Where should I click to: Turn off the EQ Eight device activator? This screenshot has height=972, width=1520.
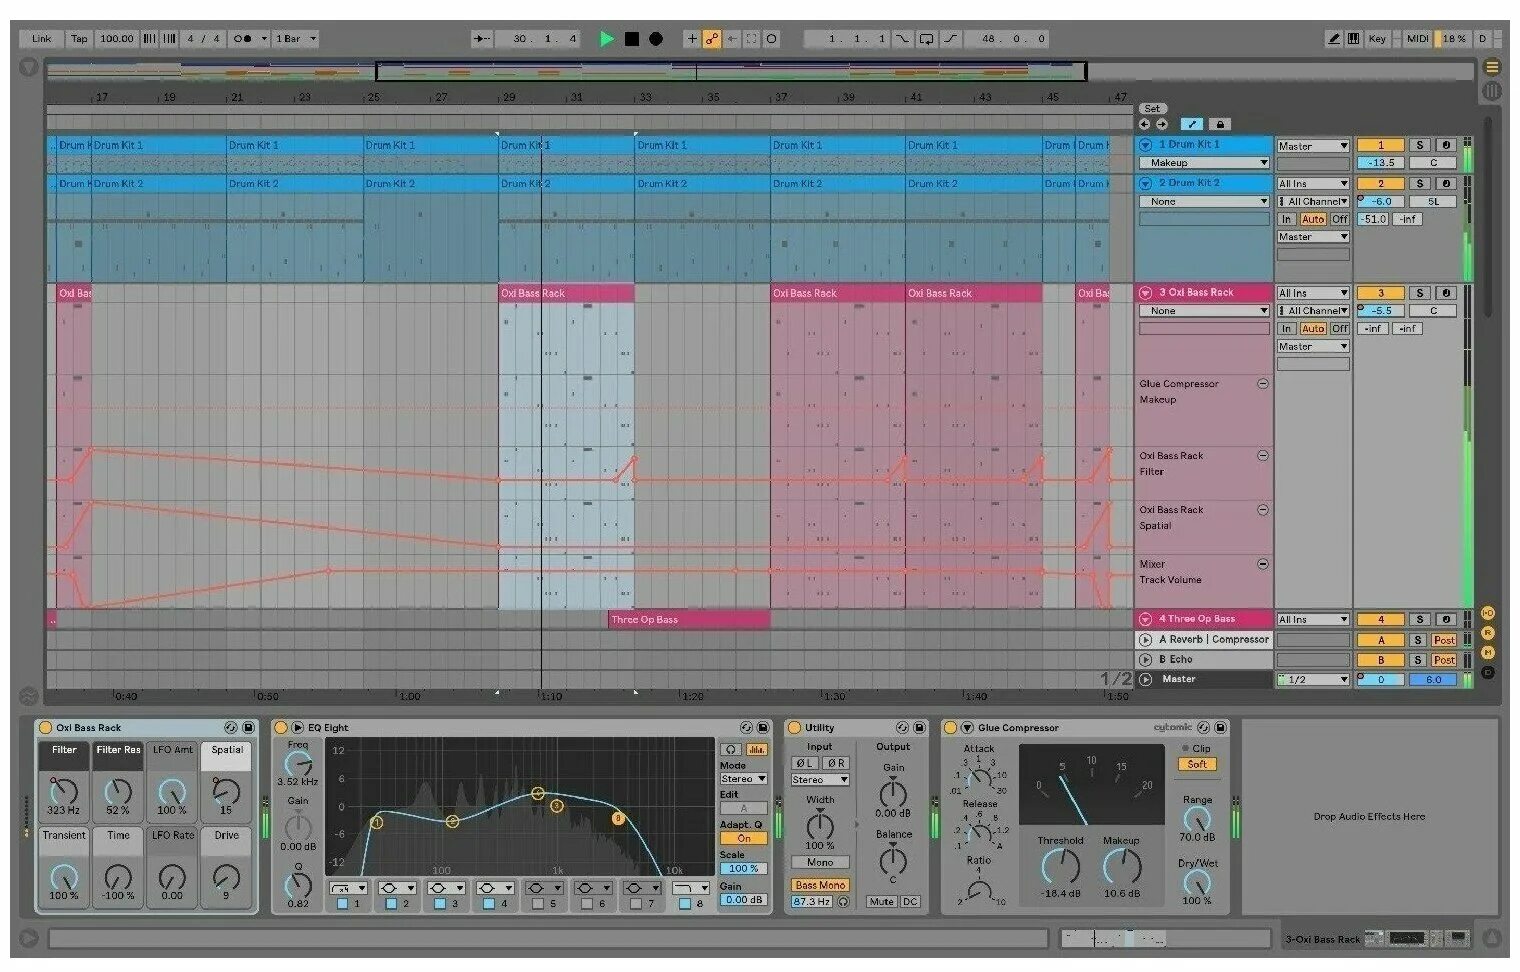280,728
